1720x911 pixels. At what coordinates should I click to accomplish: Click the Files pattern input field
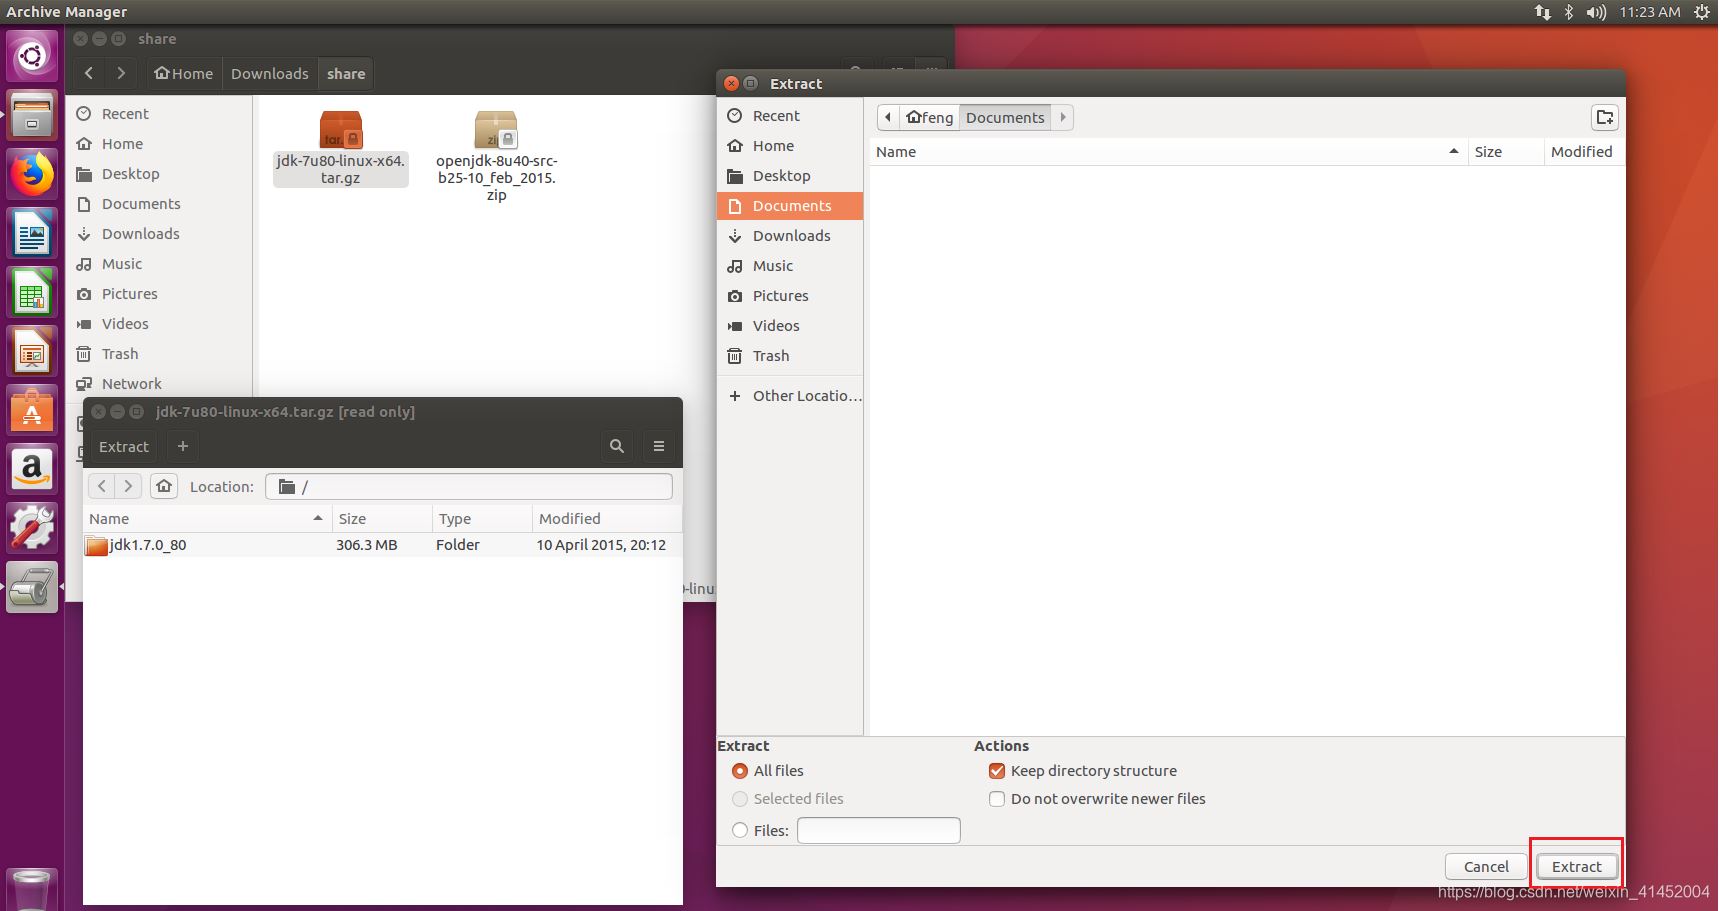(x=878, y=830)
